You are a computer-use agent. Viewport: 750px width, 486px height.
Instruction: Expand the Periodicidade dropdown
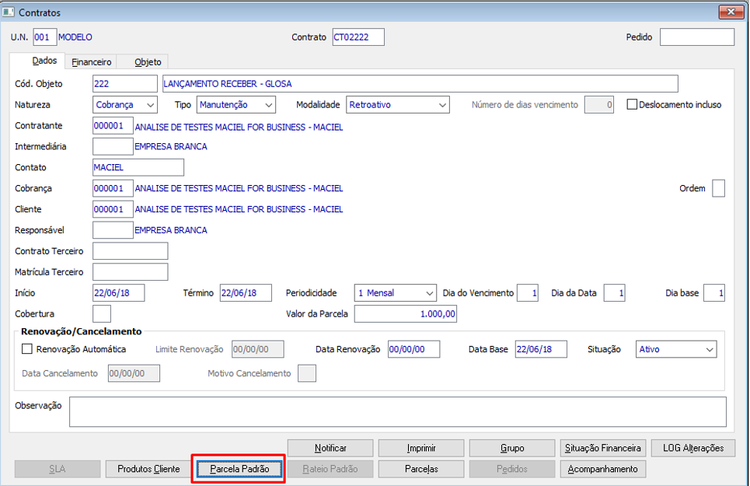[395, 293]
